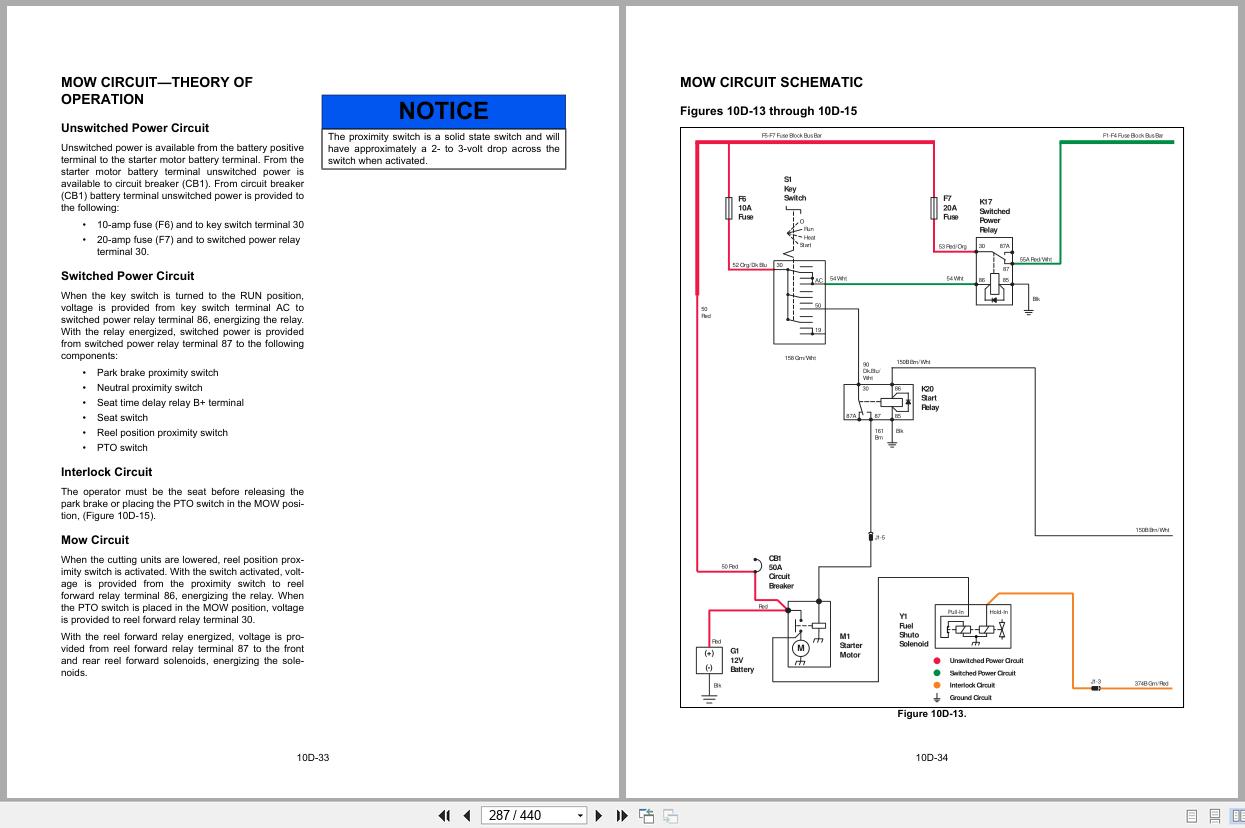Image resolution: width=1245 pixels, height=828 pixels.
Task: Click the NOTICE banner heading
Action: pyautogui.click(x=443, y=111)
